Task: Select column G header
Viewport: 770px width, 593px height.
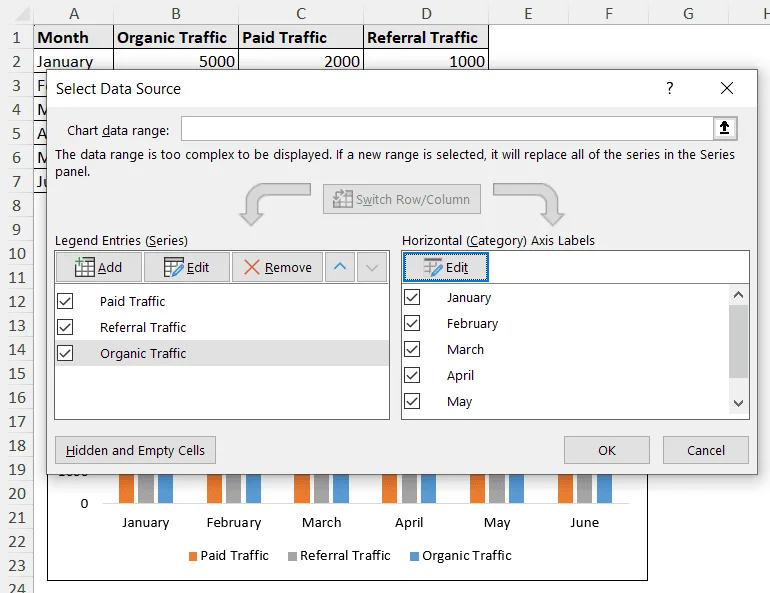Action: tap(688, 13)
